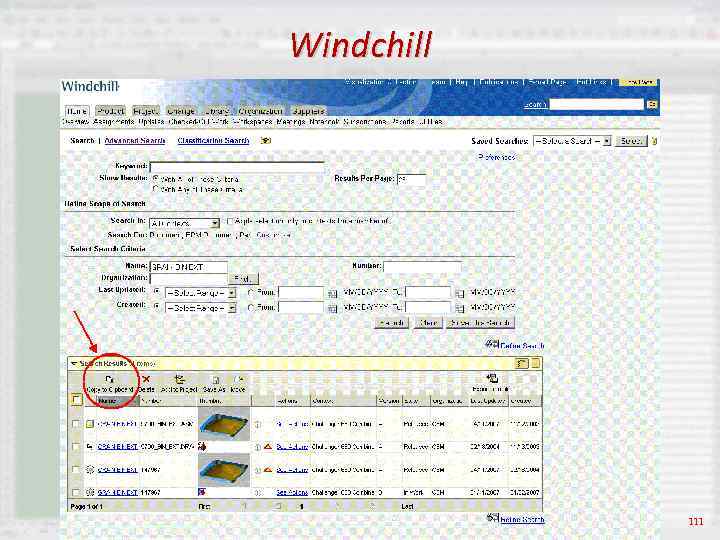Click small thumbnail icon in In Work row
The height and width of the screenshot is (540, 720).
pyautogui.click(x=201, y=492)
